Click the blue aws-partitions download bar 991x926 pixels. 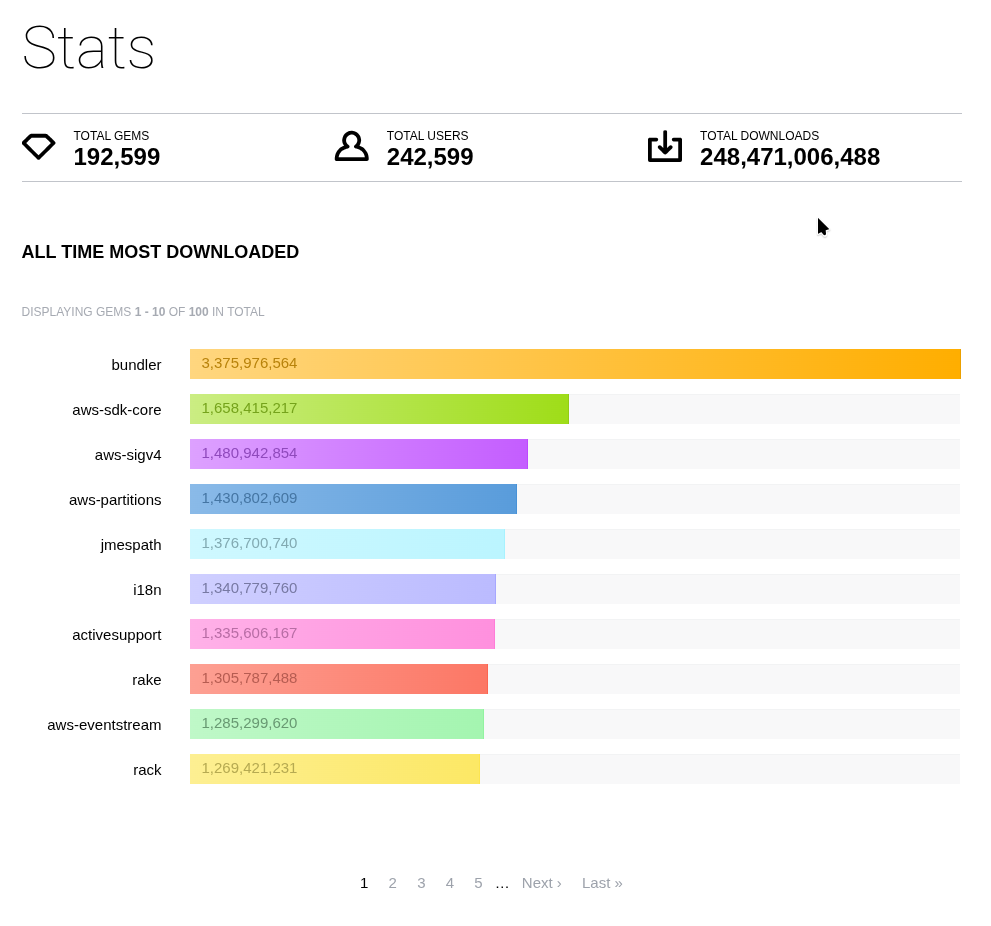click(353, 499)
